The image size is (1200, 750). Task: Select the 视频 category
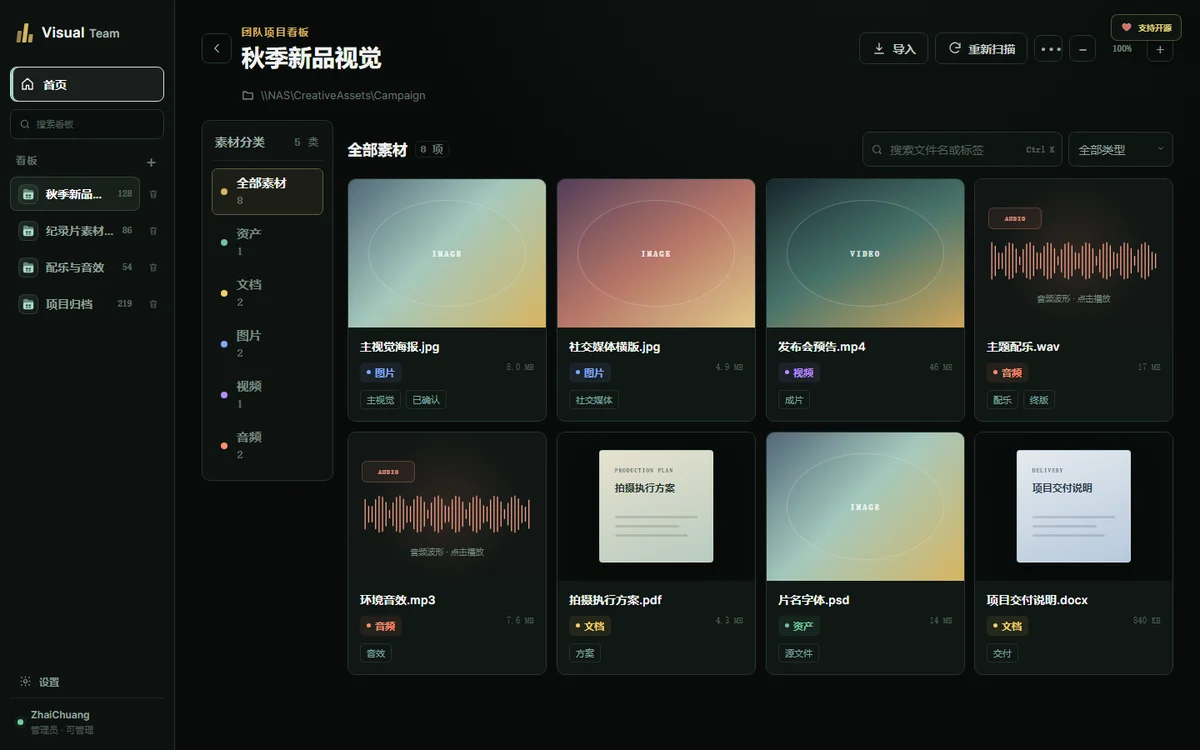pyautogui.click(x=267, y=395)
